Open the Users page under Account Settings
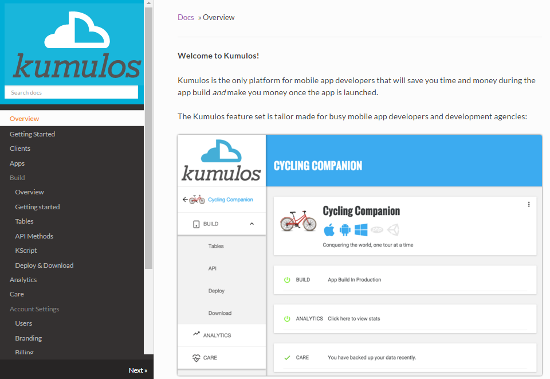The image size is (550, 379). click(24, 323)
